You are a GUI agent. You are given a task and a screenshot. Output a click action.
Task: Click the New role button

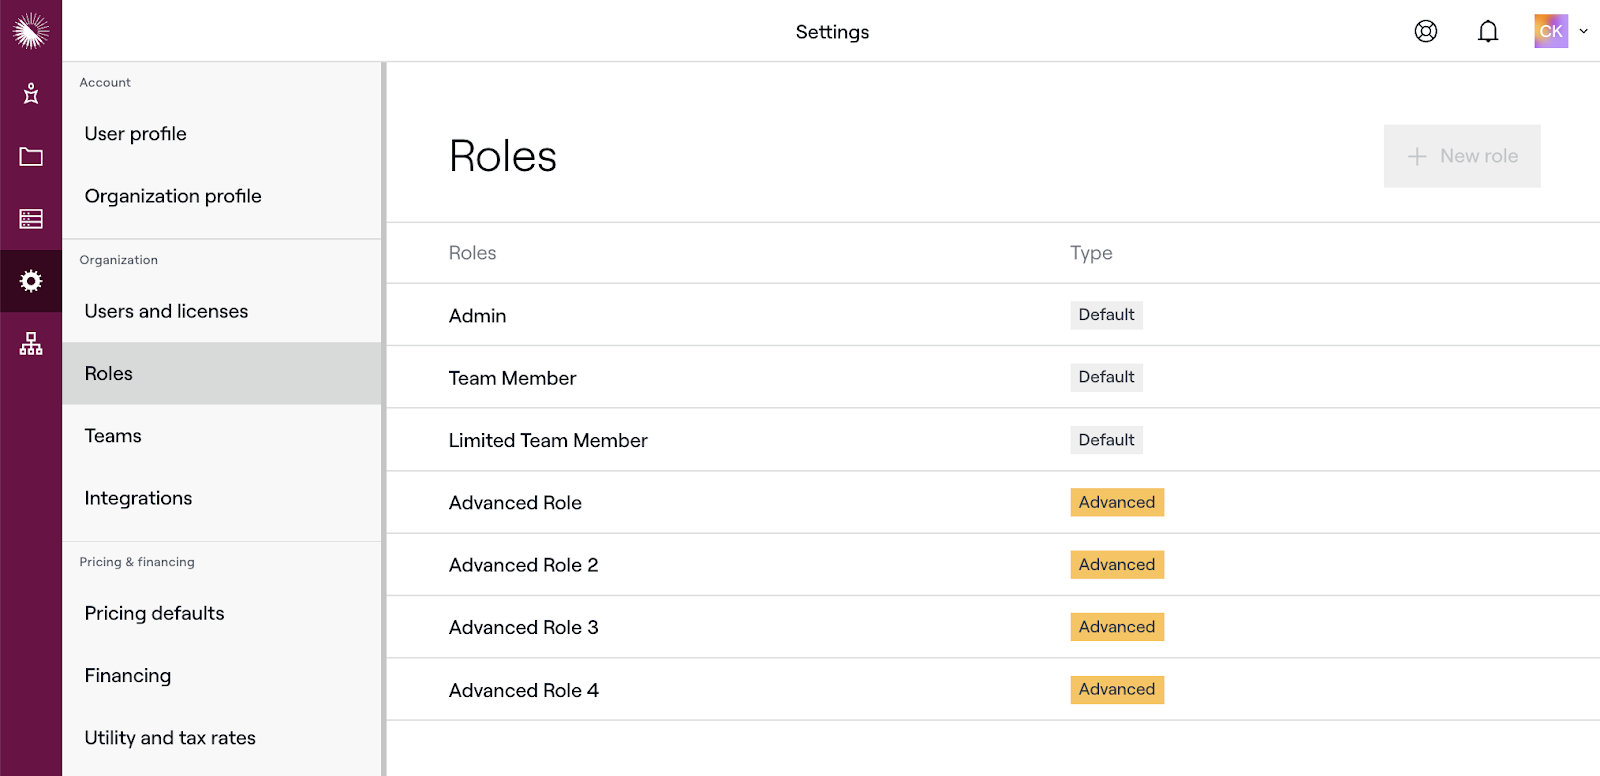click(x=1462, y=156)
